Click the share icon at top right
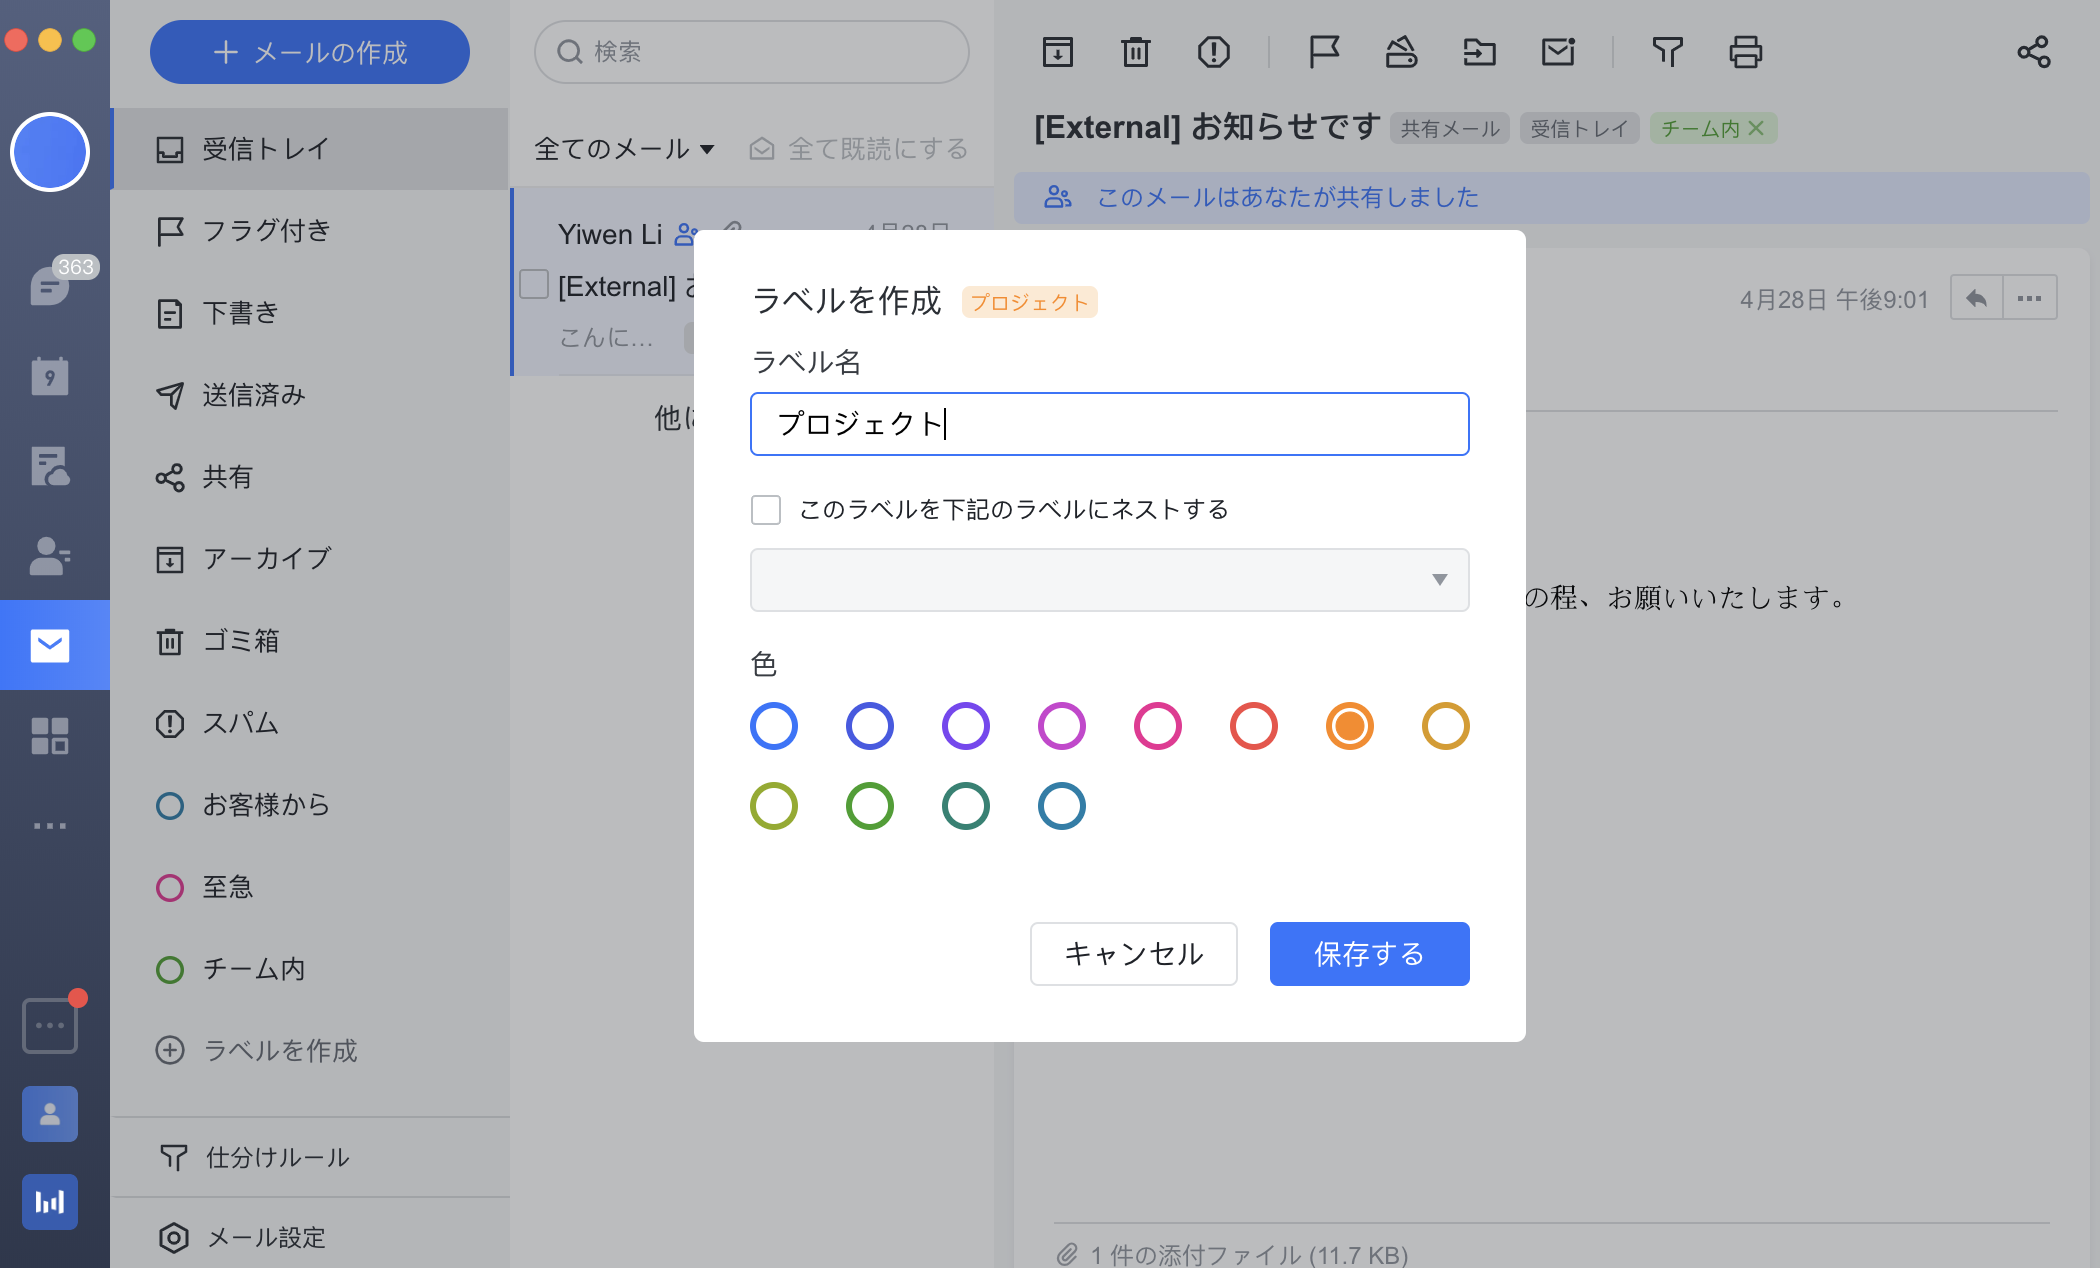Viewport: 2100px width, 1268px height. [x=2033, y=52]
